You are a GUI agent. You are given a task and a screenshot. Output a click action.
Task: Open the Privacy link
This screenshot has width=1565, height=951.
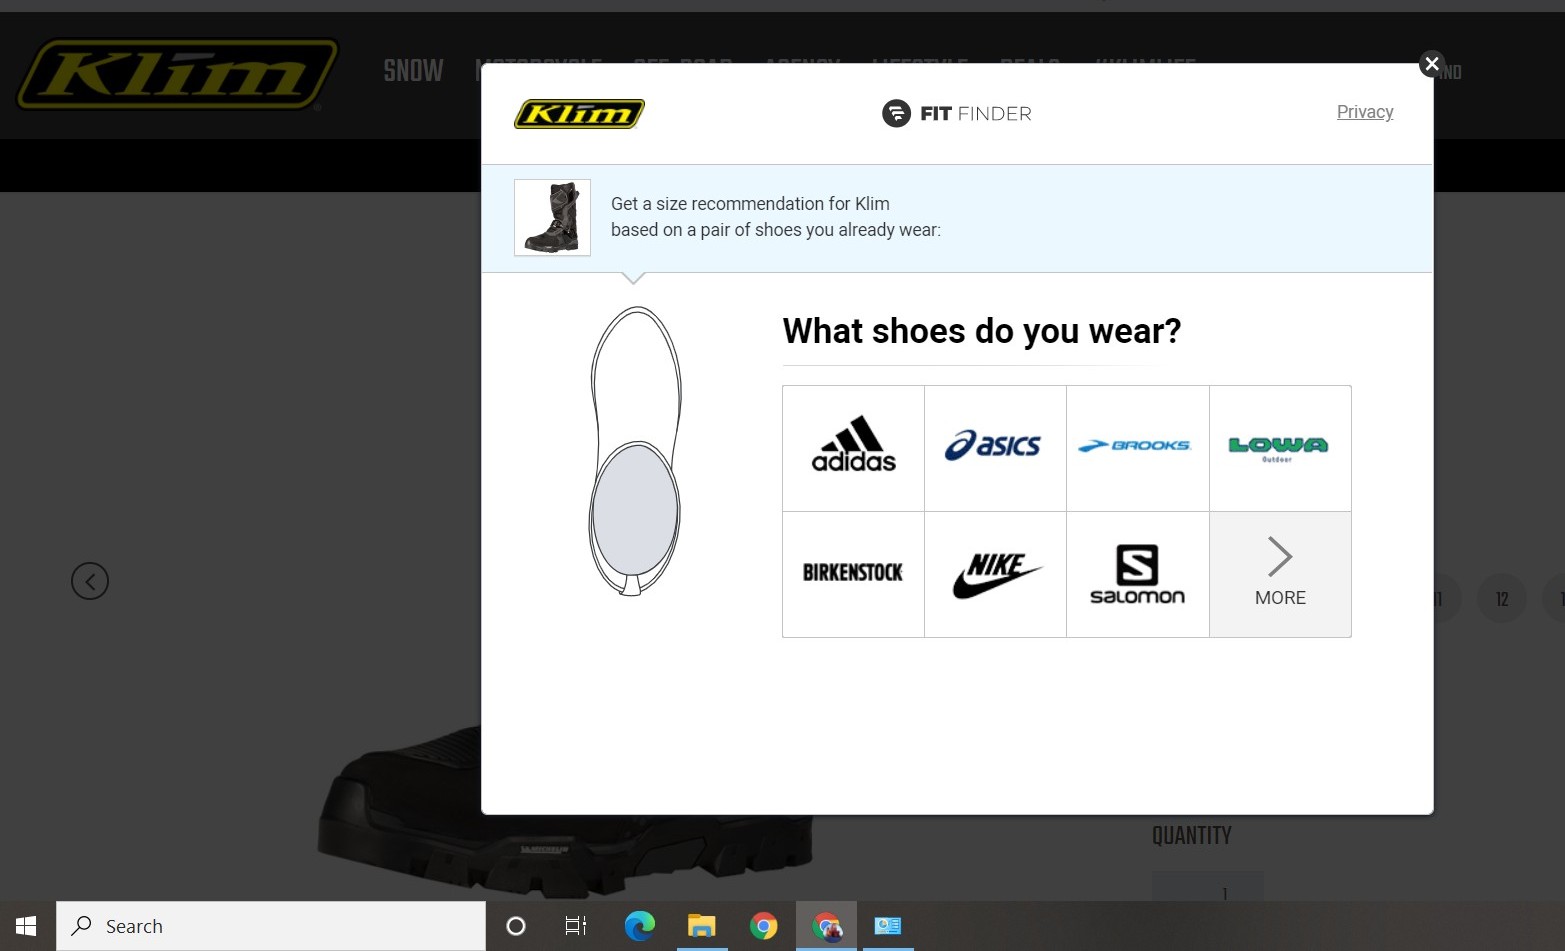coord(1364,112)
